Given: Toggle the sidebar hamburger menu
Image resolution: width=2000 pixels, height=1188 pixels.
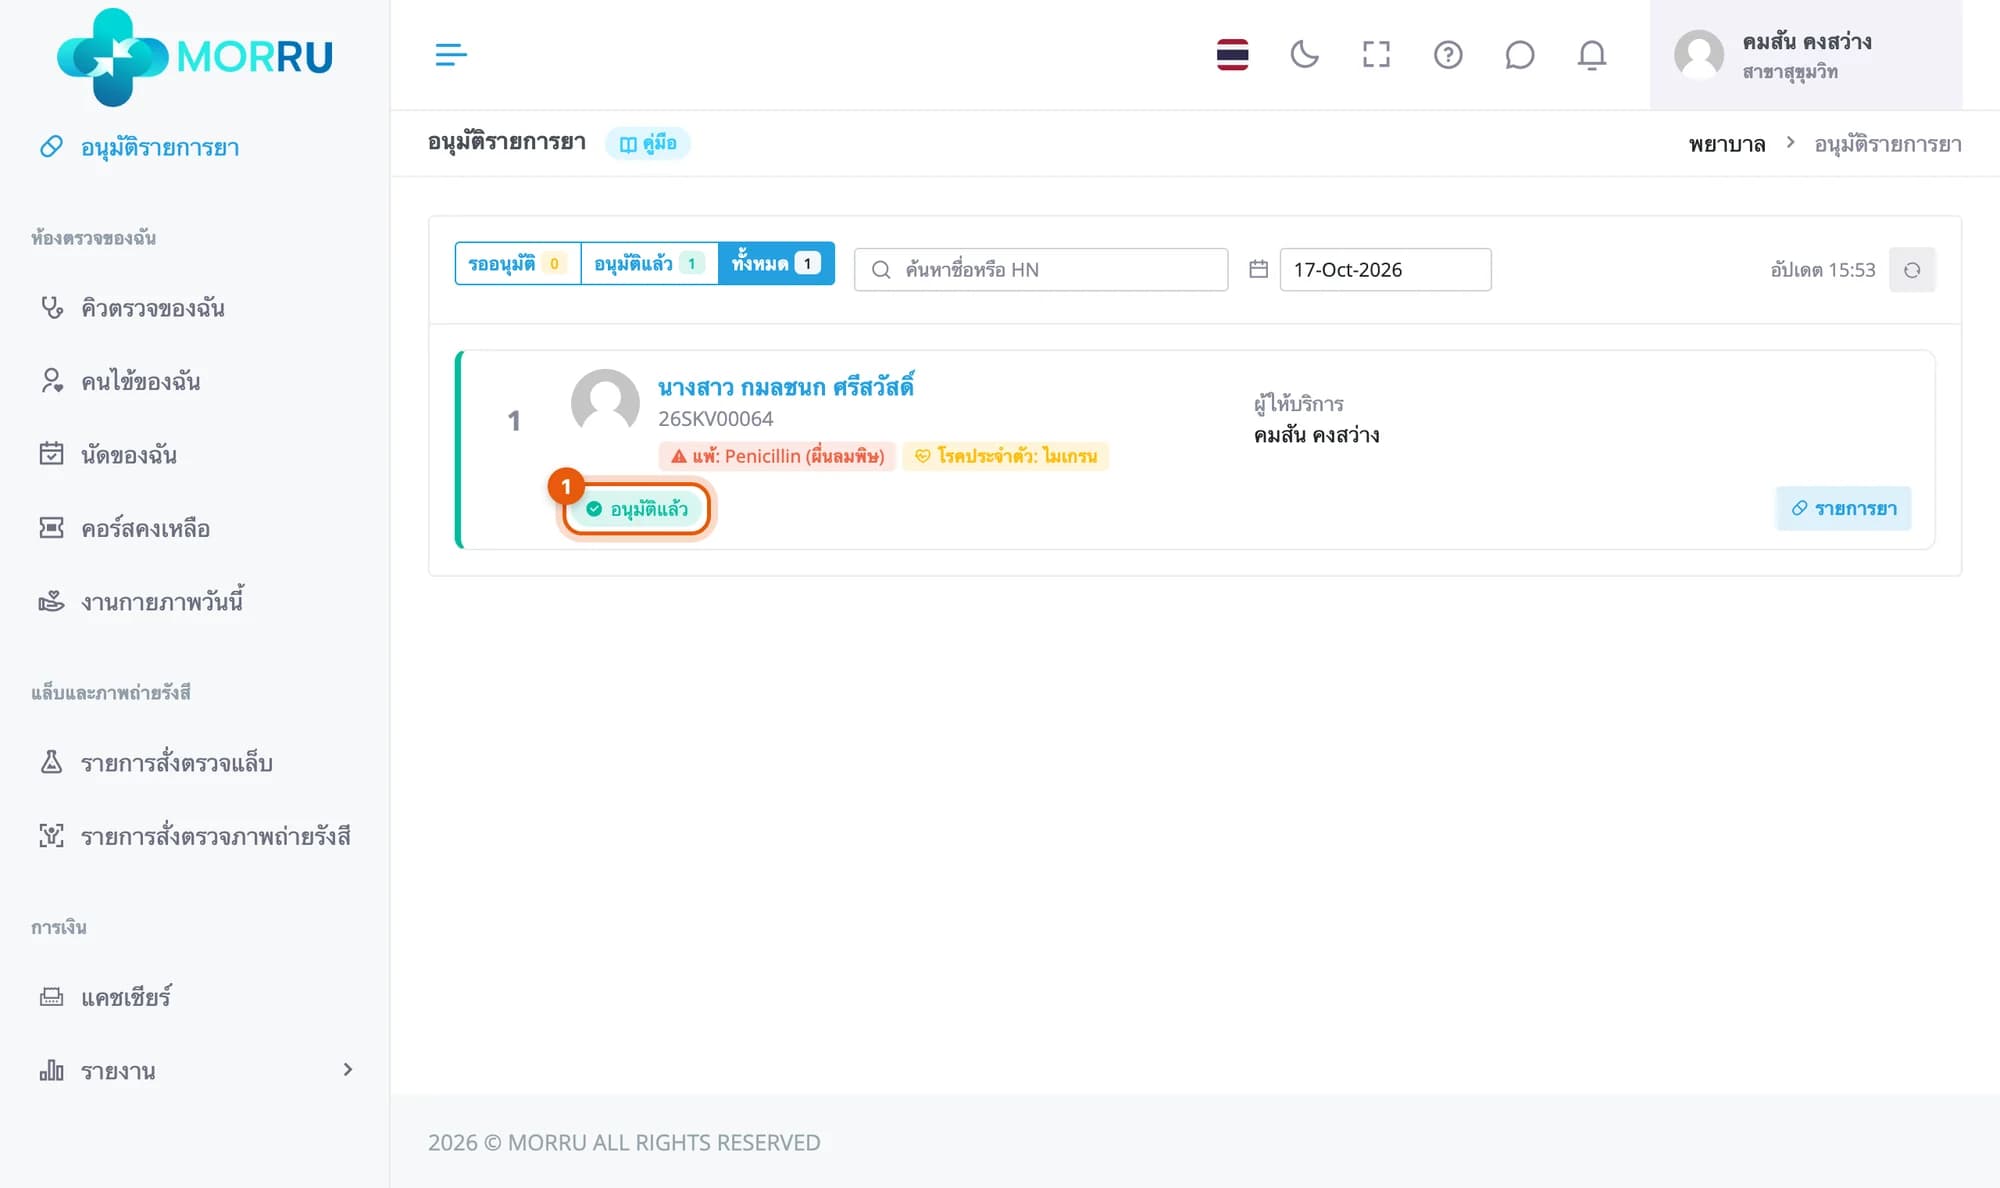Looking at the screenshot, I should [x=451, y=54].
